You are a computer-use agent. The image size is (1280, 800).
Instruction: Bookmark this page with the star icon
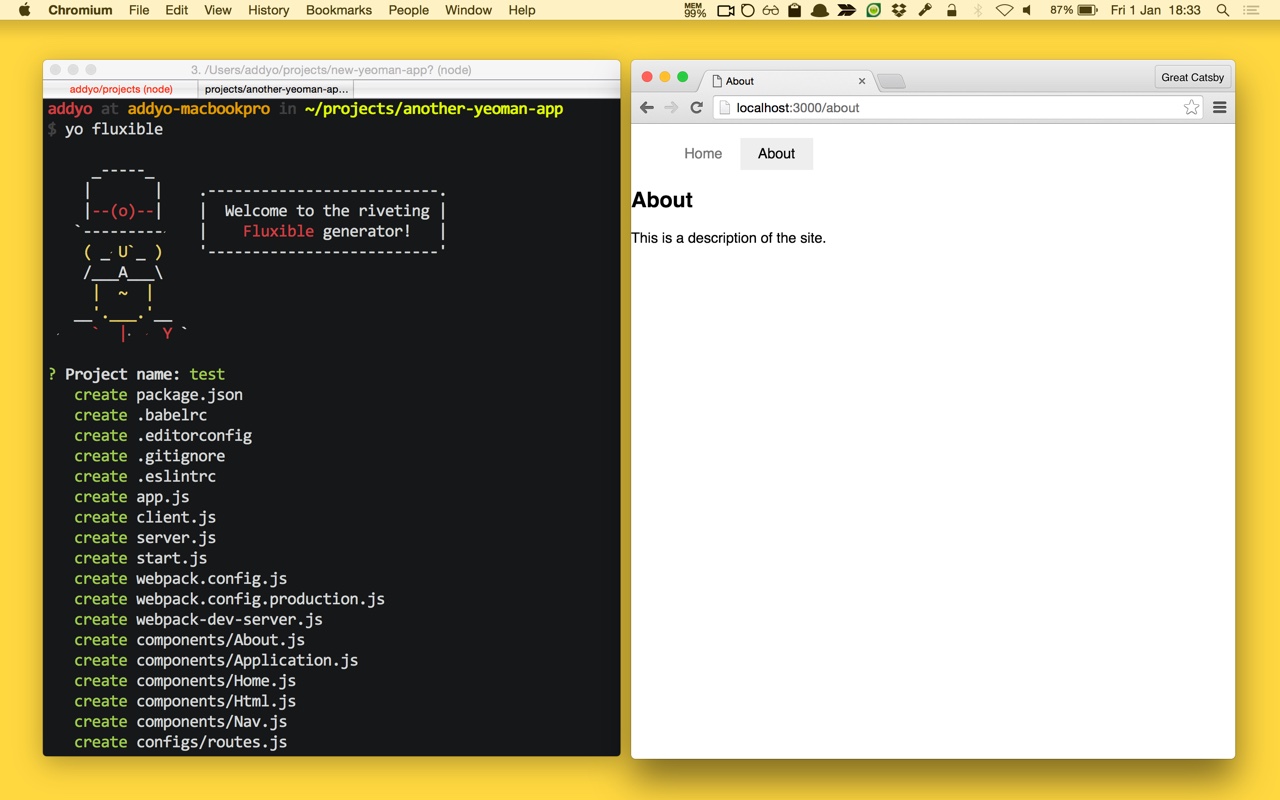pyautogui.click(x=1191, y=108)
